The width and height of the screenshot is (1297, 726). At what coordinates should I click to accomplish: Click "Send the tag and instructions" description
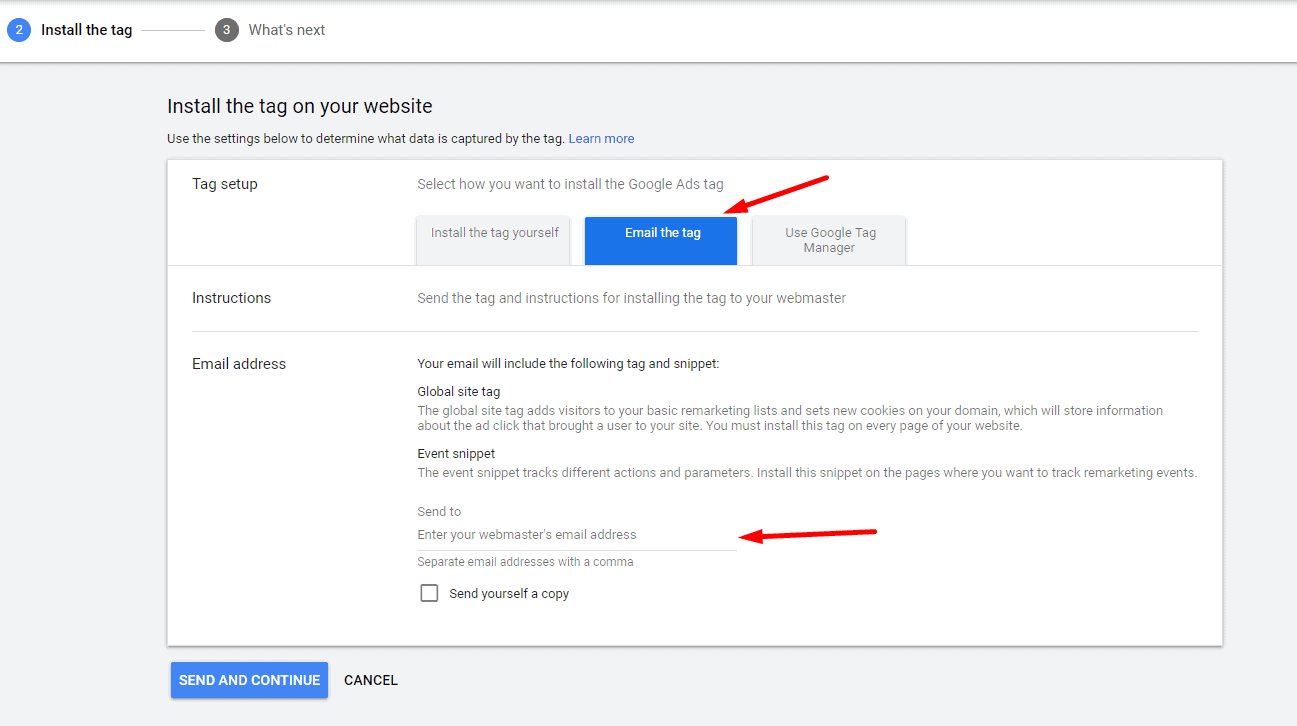(x=631, y=298)
